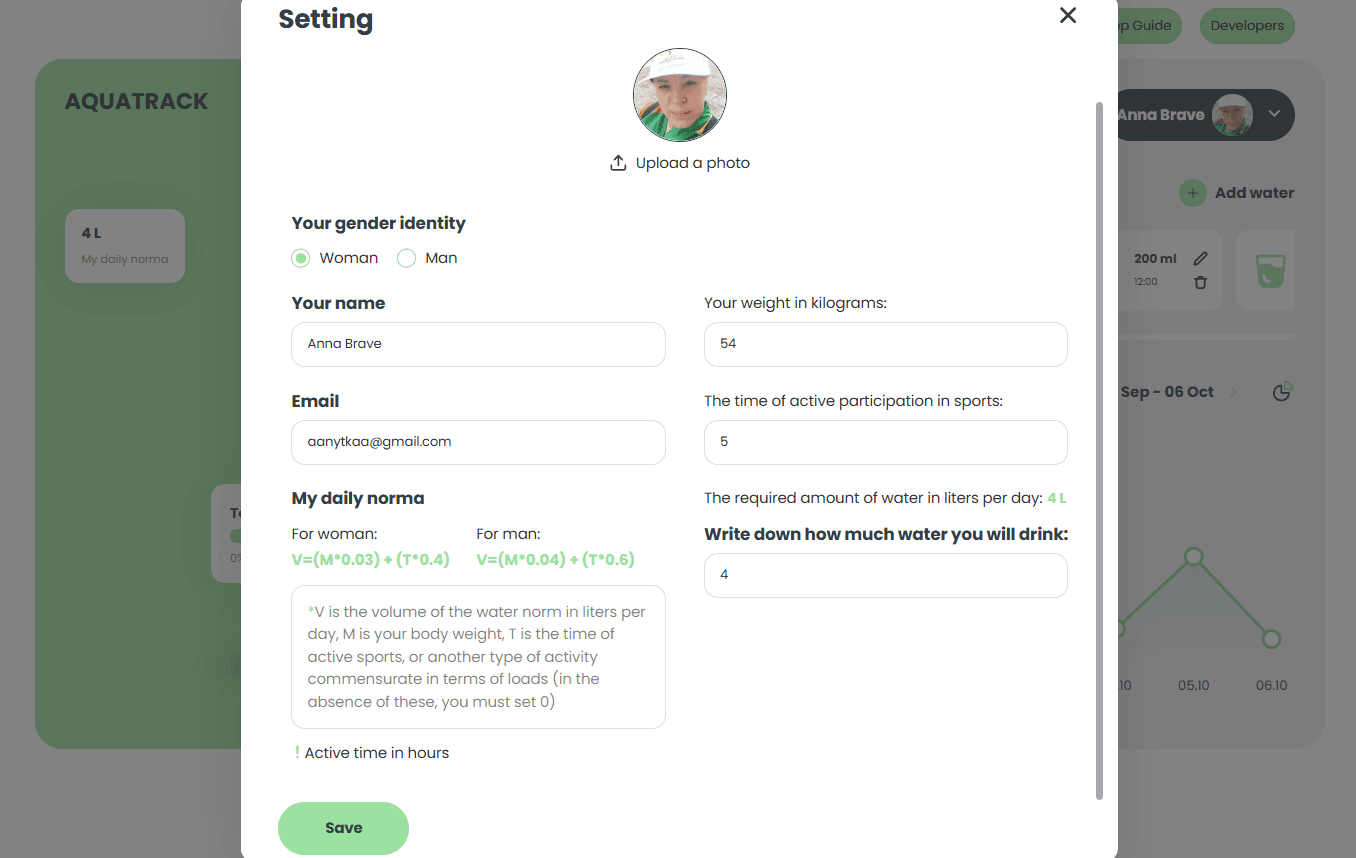
Task: Click the modal's vertical scrollbar
Action: pos(1100,450)
